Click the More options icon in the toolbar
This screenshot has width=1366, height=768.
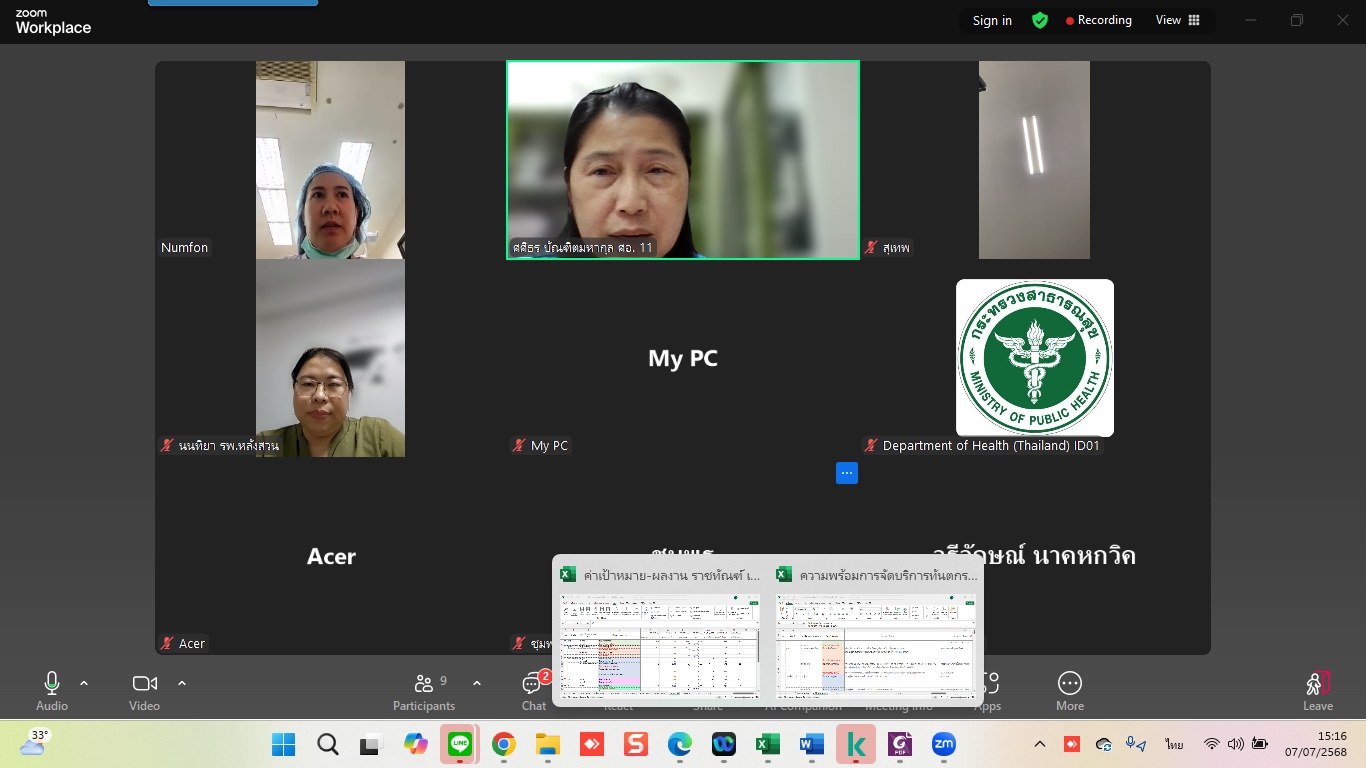pos(1069,691)
